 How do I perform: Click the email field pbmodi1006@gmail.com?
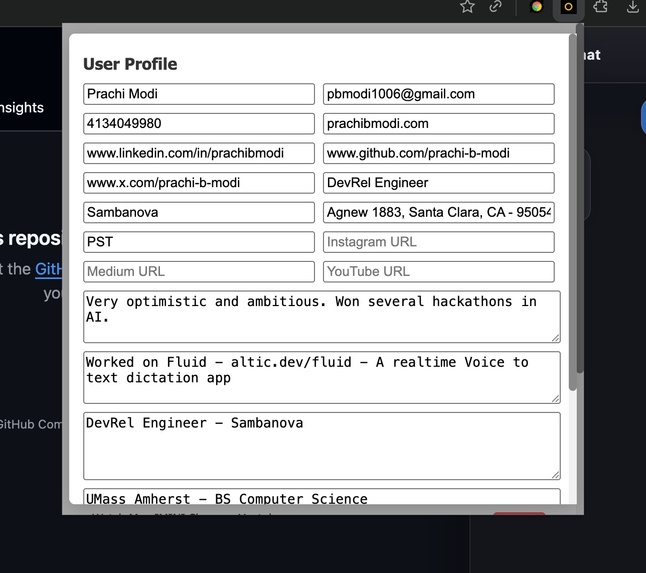click(x=439, y=94)
